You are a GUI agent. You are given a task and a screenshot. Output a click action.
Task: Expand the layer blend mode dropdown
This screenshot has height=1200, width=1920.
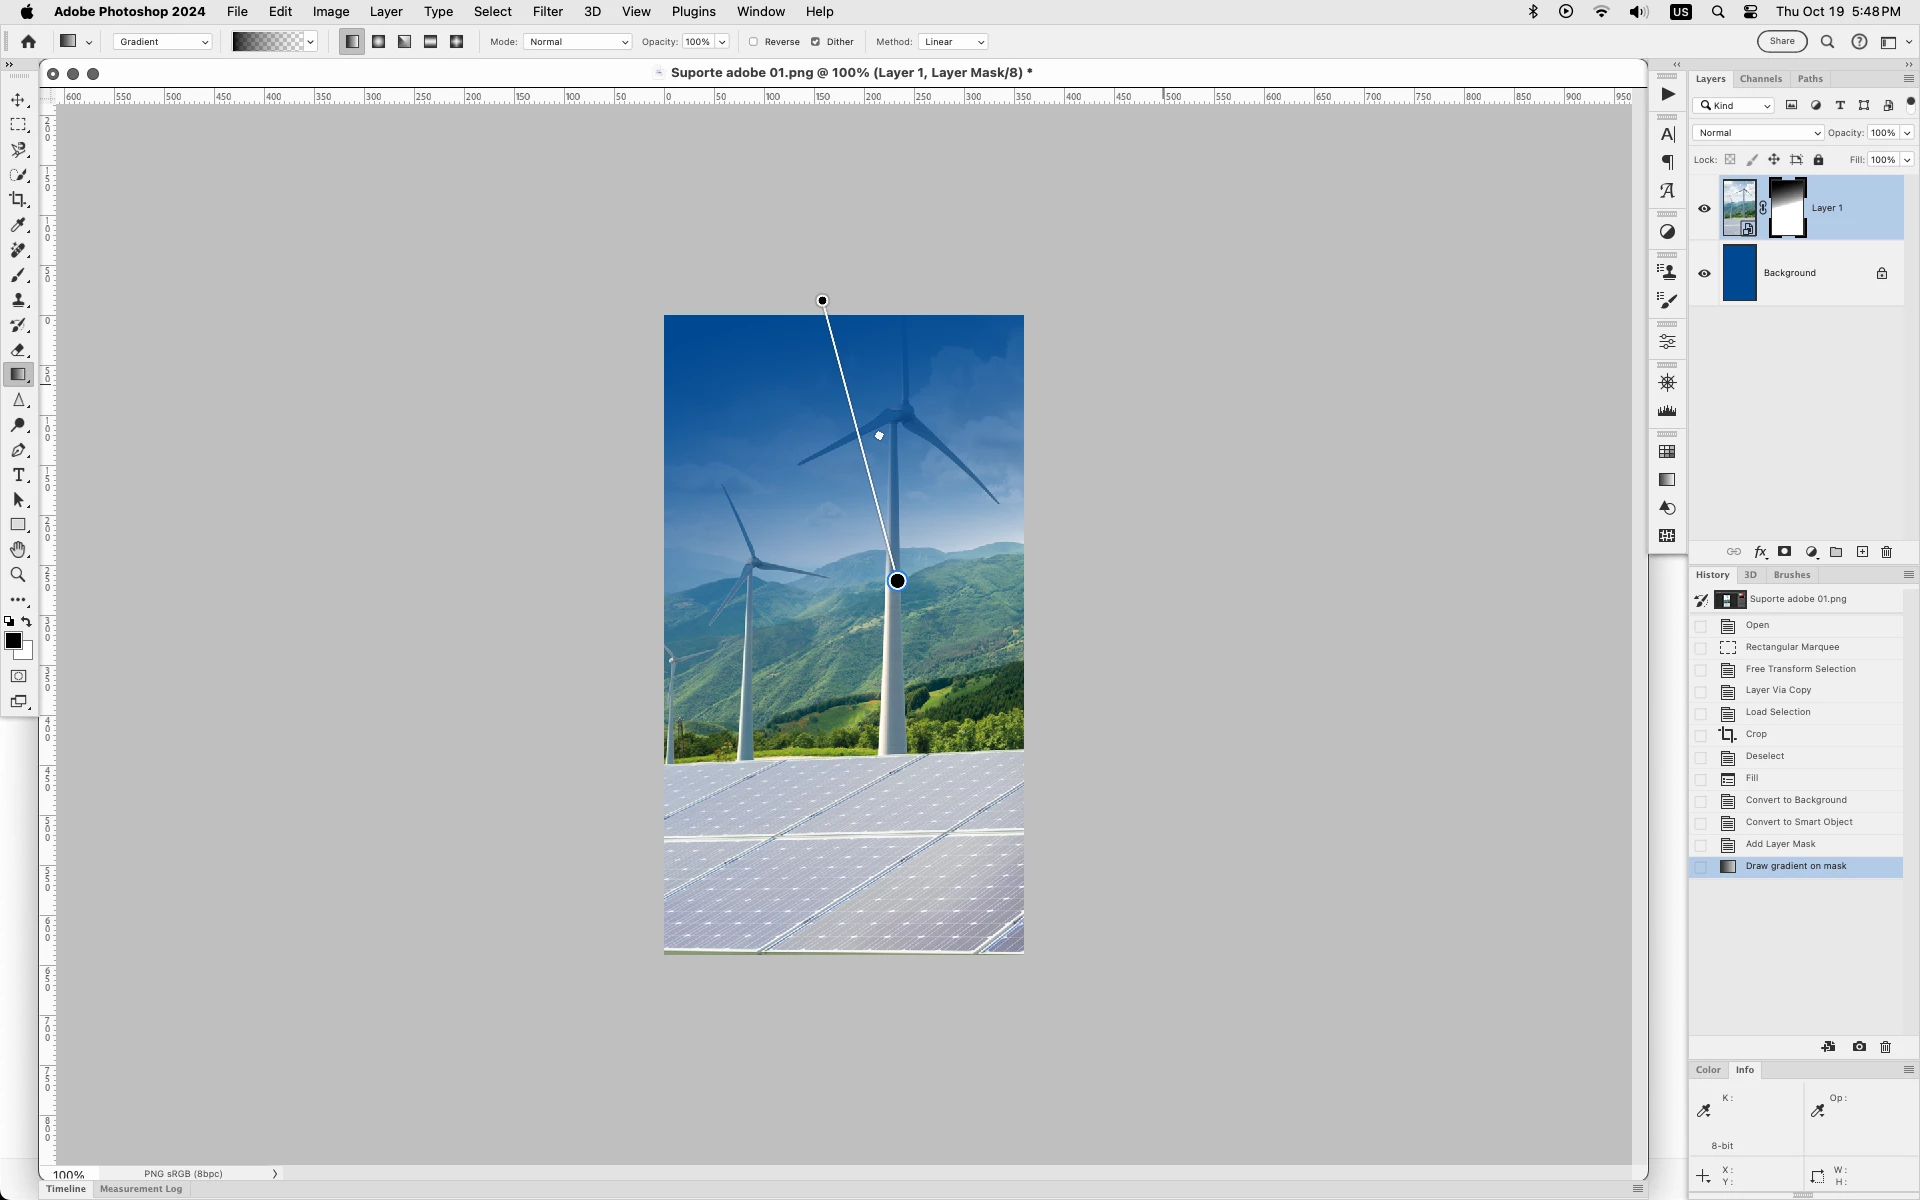point(1758,133)
